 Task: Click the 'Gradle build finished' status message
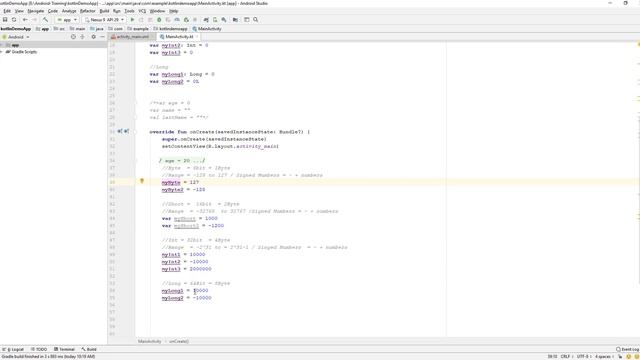tap(48, 356)
